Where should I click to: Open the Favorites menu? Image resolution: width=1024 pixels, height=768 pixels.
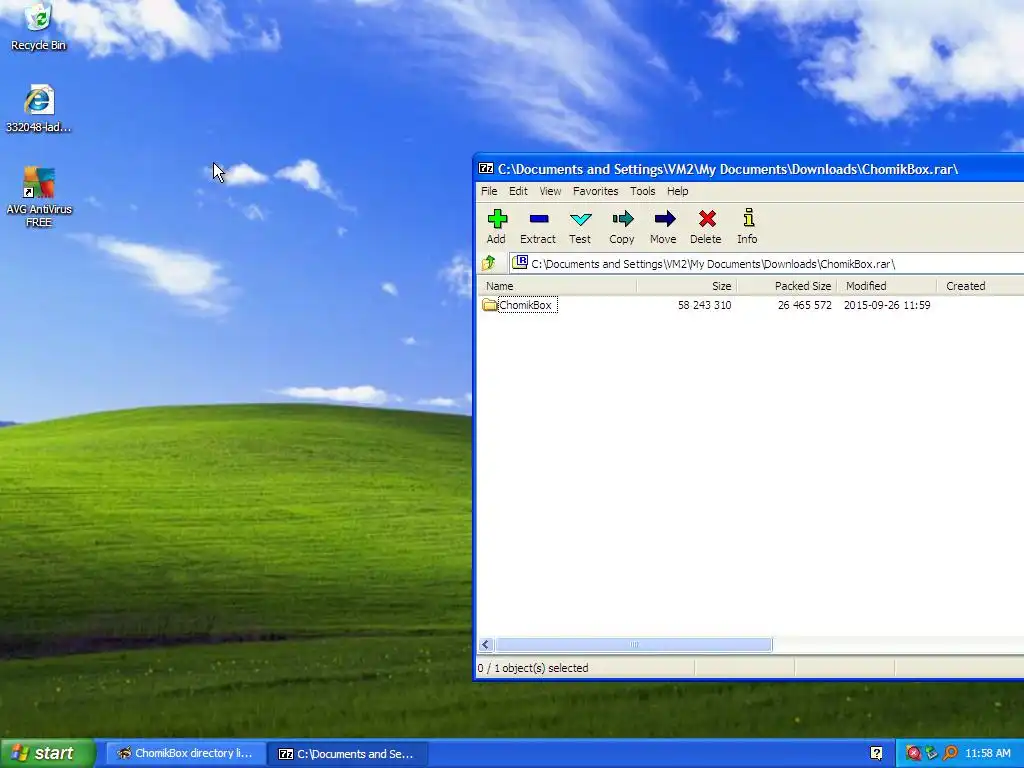596,191
